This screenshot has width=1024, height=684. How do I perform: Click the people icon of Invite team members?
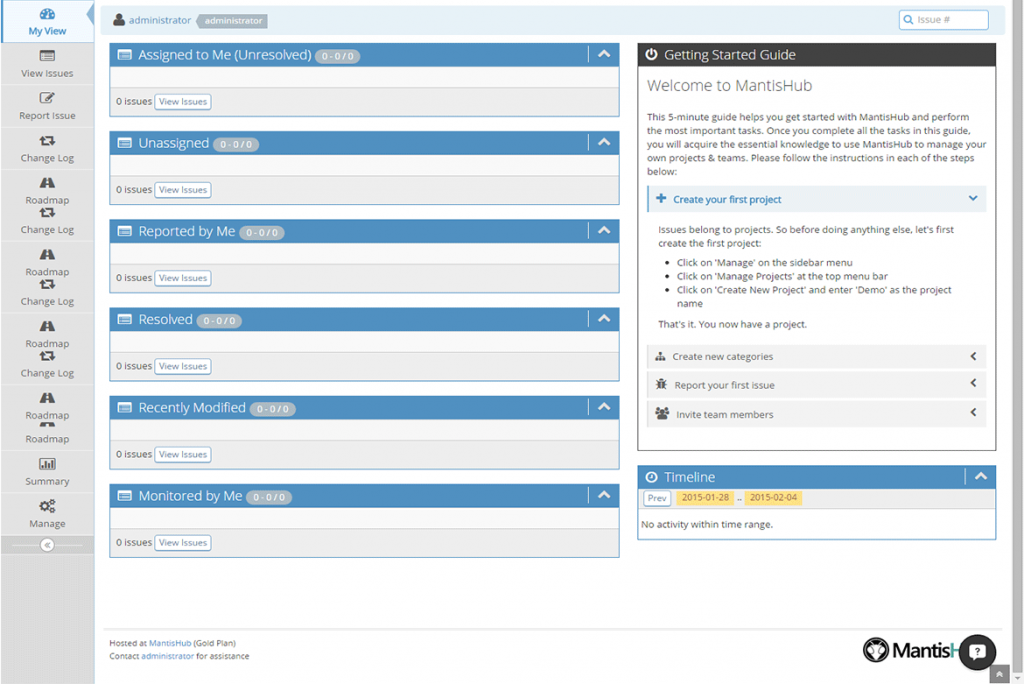662,414
